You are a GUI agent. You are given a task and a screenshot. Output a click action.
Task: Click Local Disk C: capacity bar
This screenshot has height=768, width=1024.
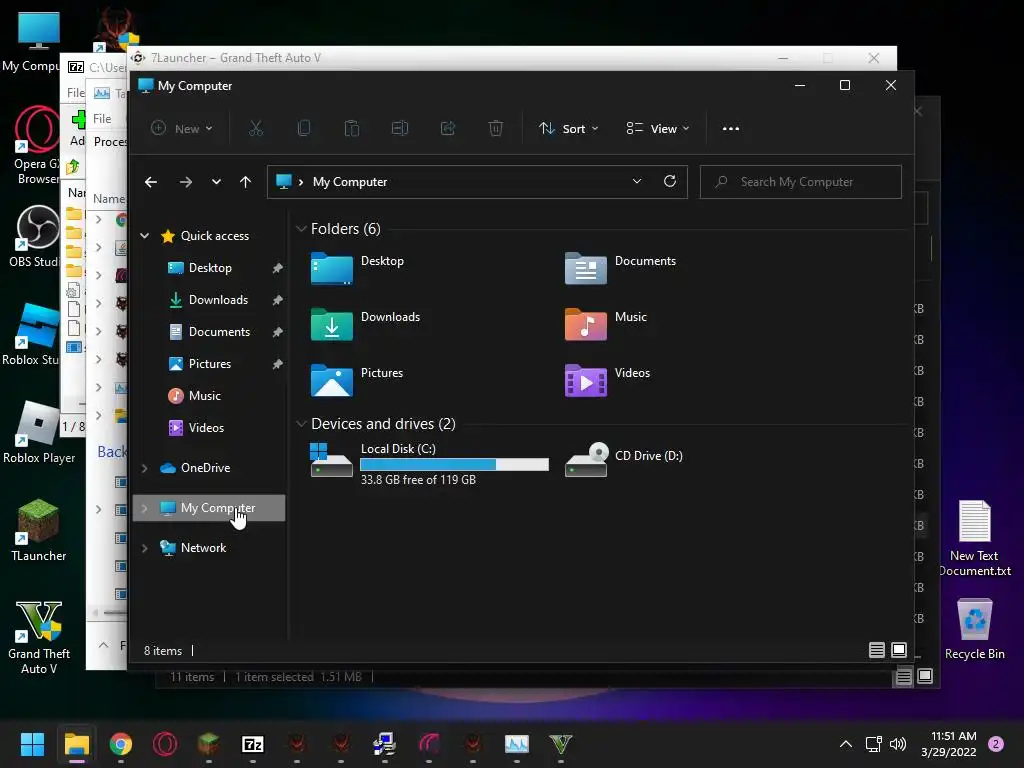[454, 464]
